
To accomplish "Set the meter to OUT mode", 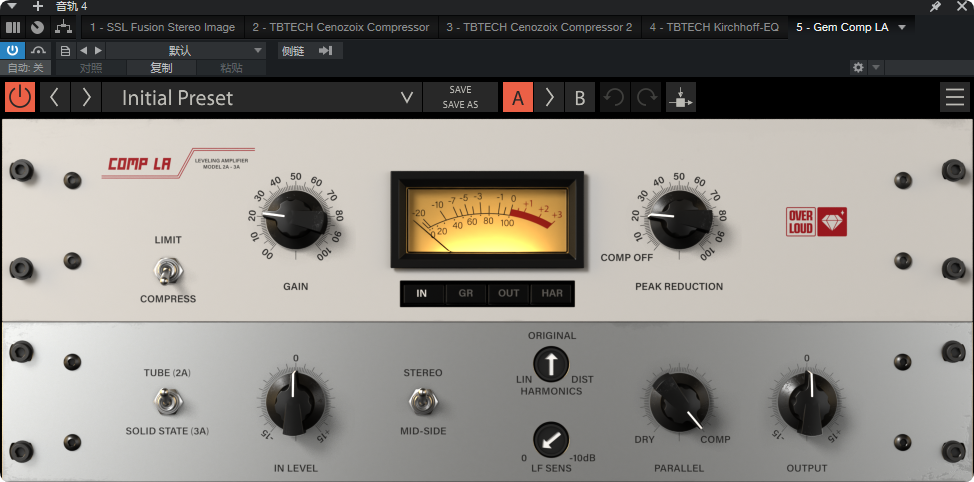I will pyautogui.click(x=509, y=293).
